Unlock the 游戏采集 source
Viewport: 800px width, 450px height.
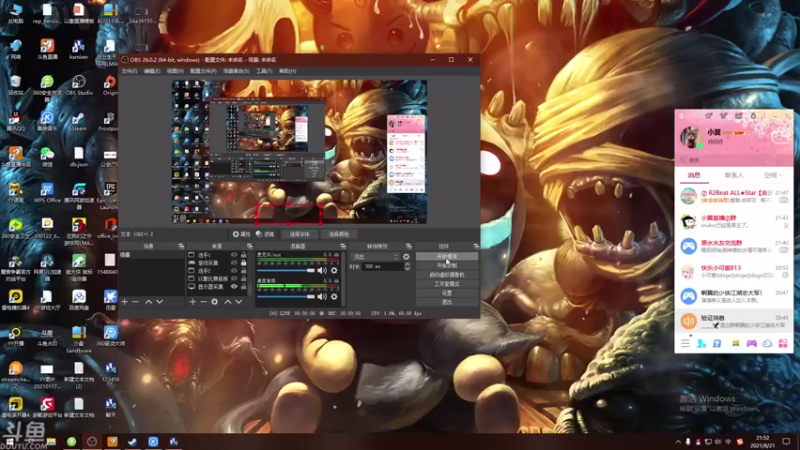click(244, 263)
